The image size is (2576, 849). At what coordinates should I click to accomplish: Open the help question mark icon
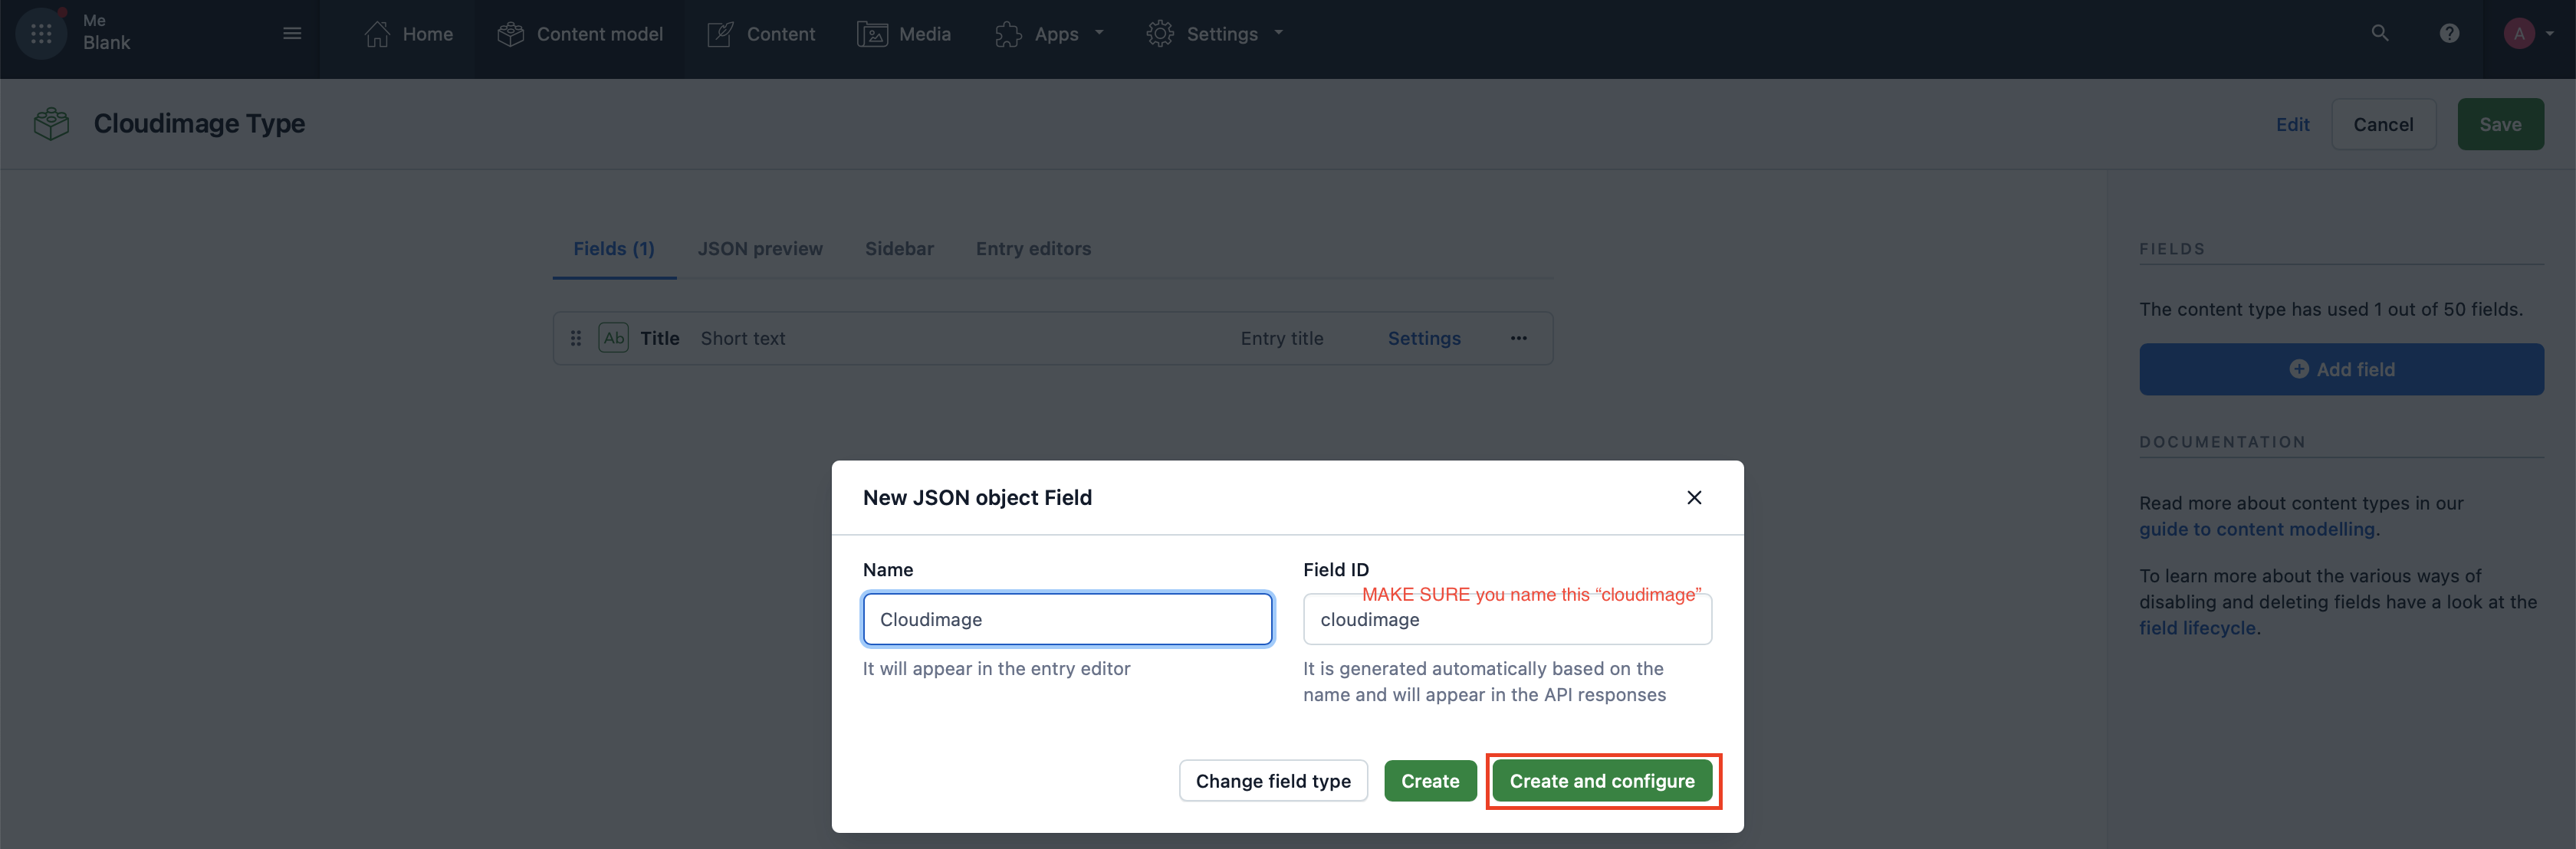[x=2448, y=33]
